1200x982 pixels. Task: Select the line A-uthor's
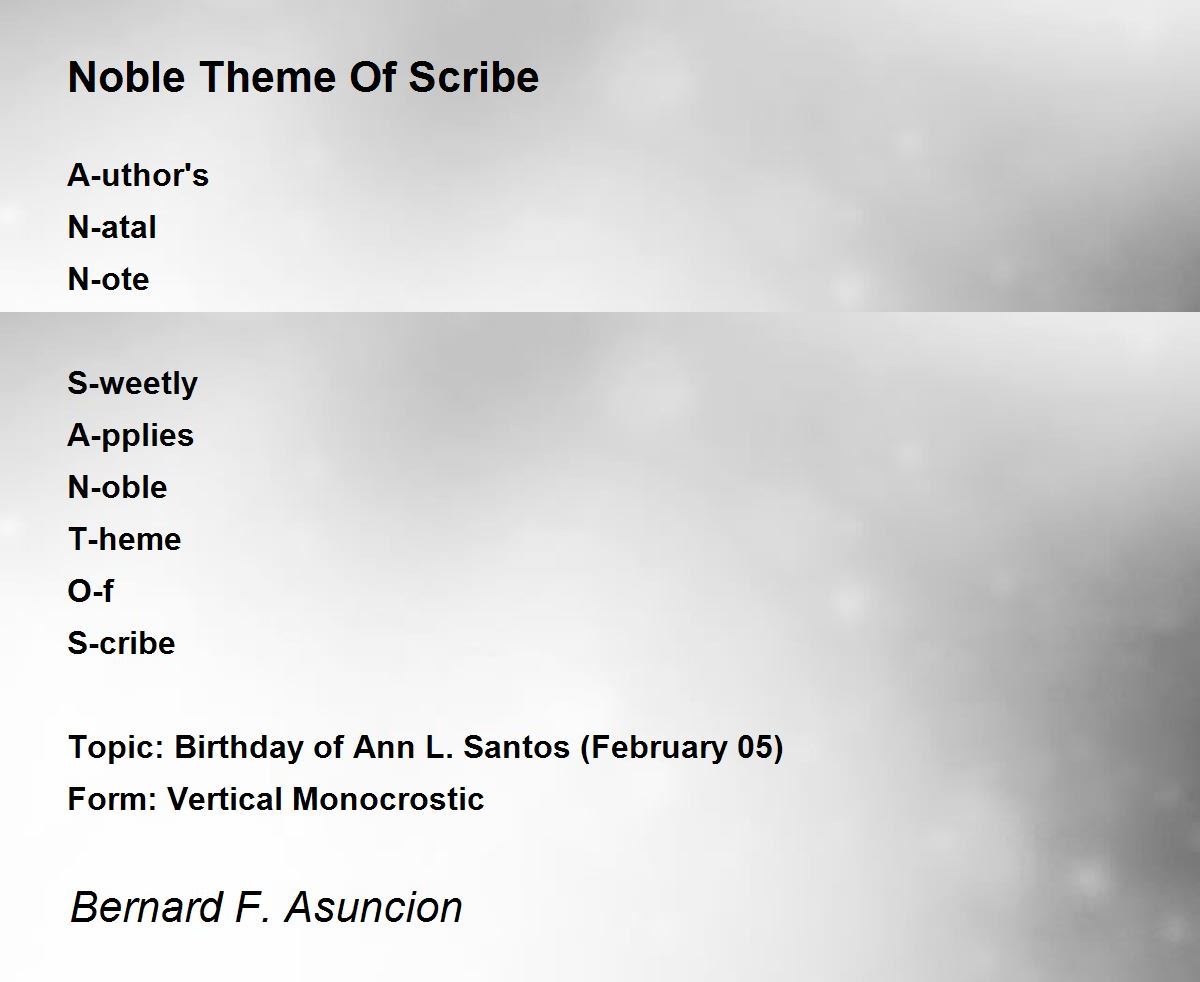point(138,175)
